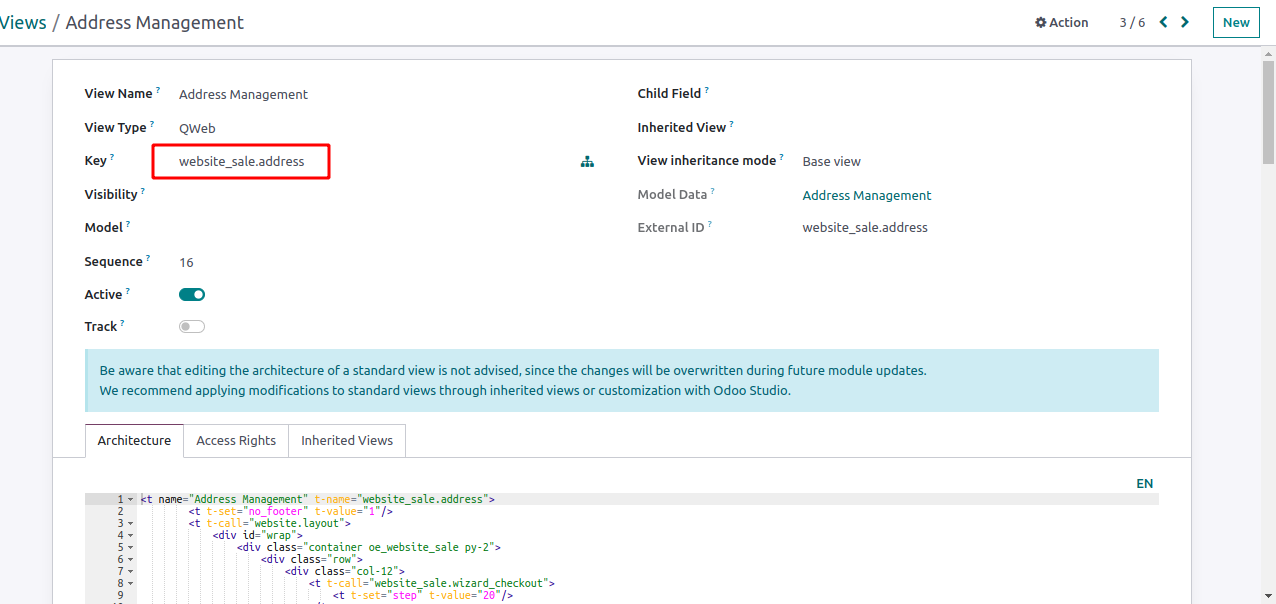Click the EN language button

pyautogui.click(x=1145, y=483)
